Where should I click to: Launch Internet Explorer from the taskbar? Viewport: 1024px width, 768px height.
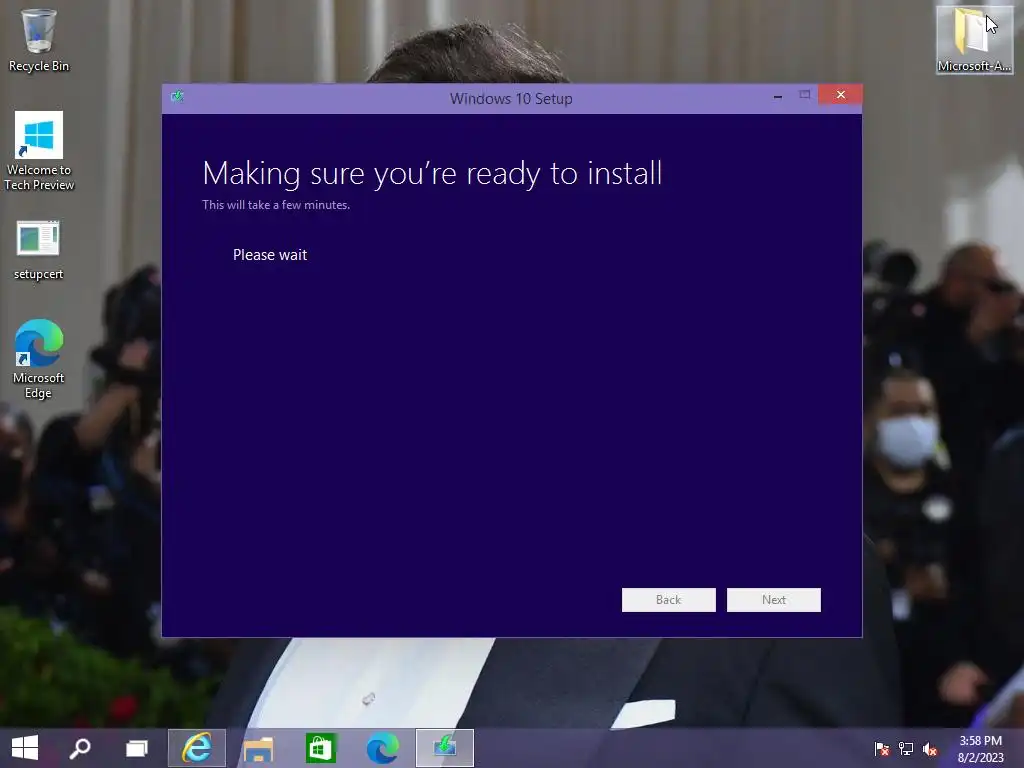(197, 748)
